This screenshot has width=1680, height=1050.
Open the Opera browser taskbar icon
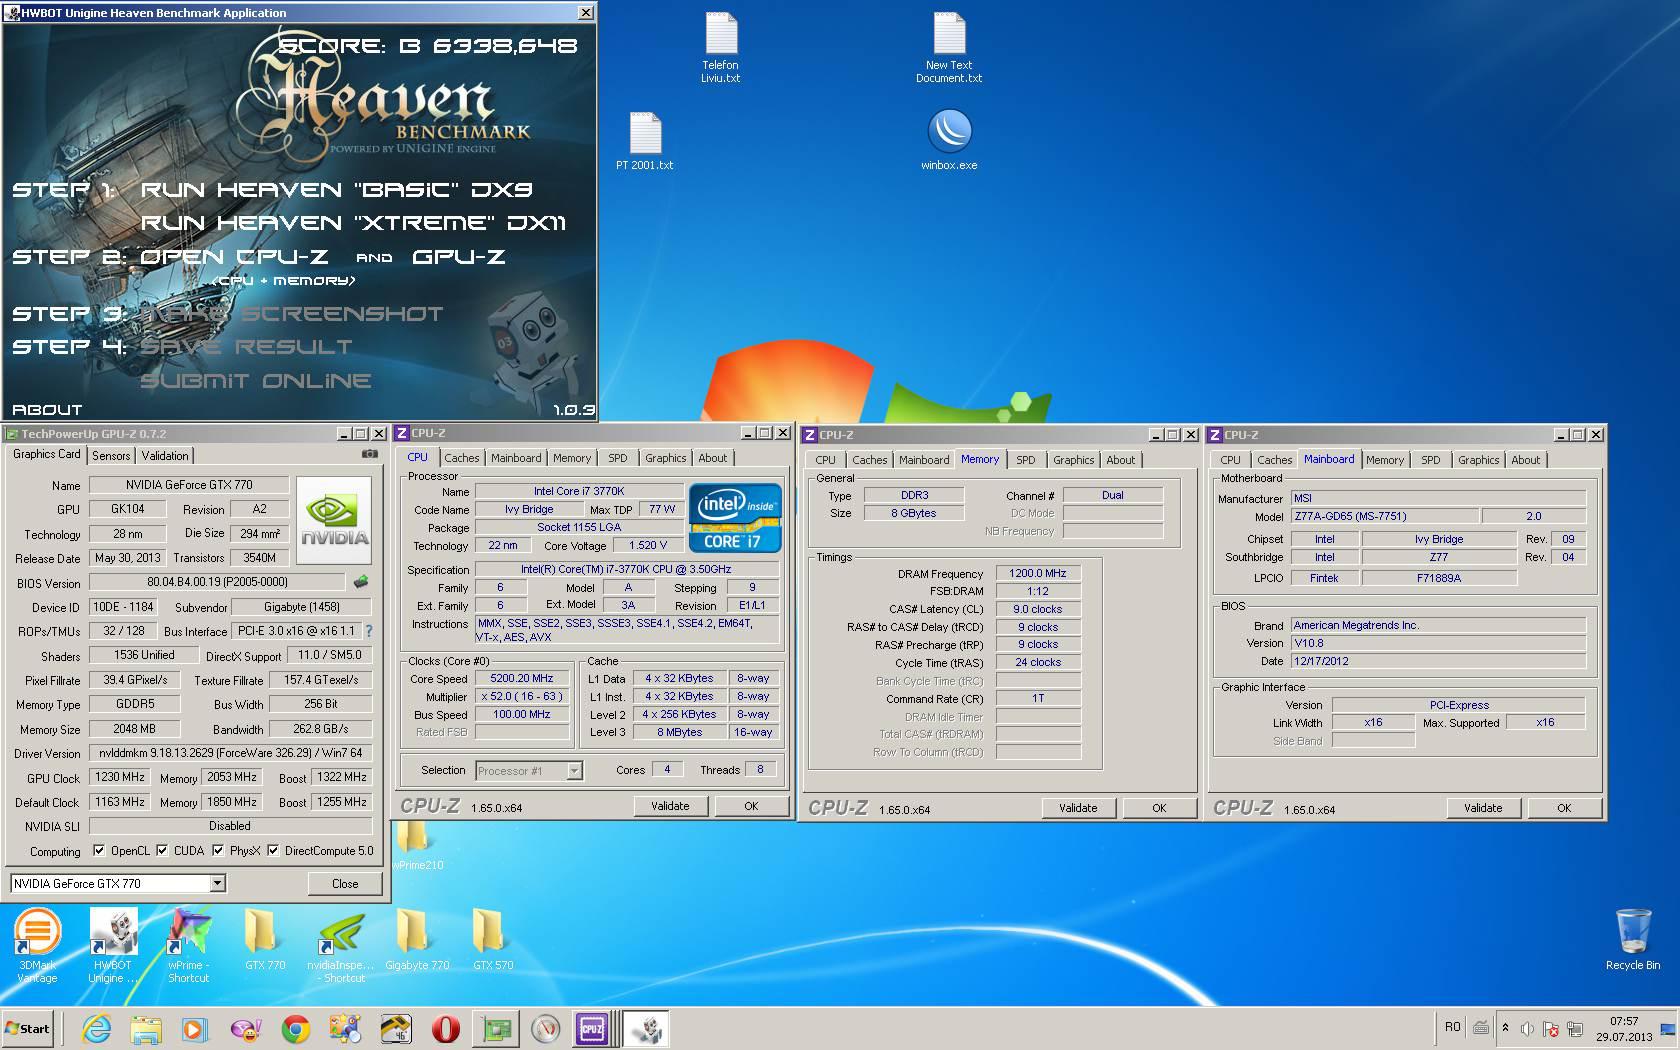pyautogui.click(x=445, y=1028)
